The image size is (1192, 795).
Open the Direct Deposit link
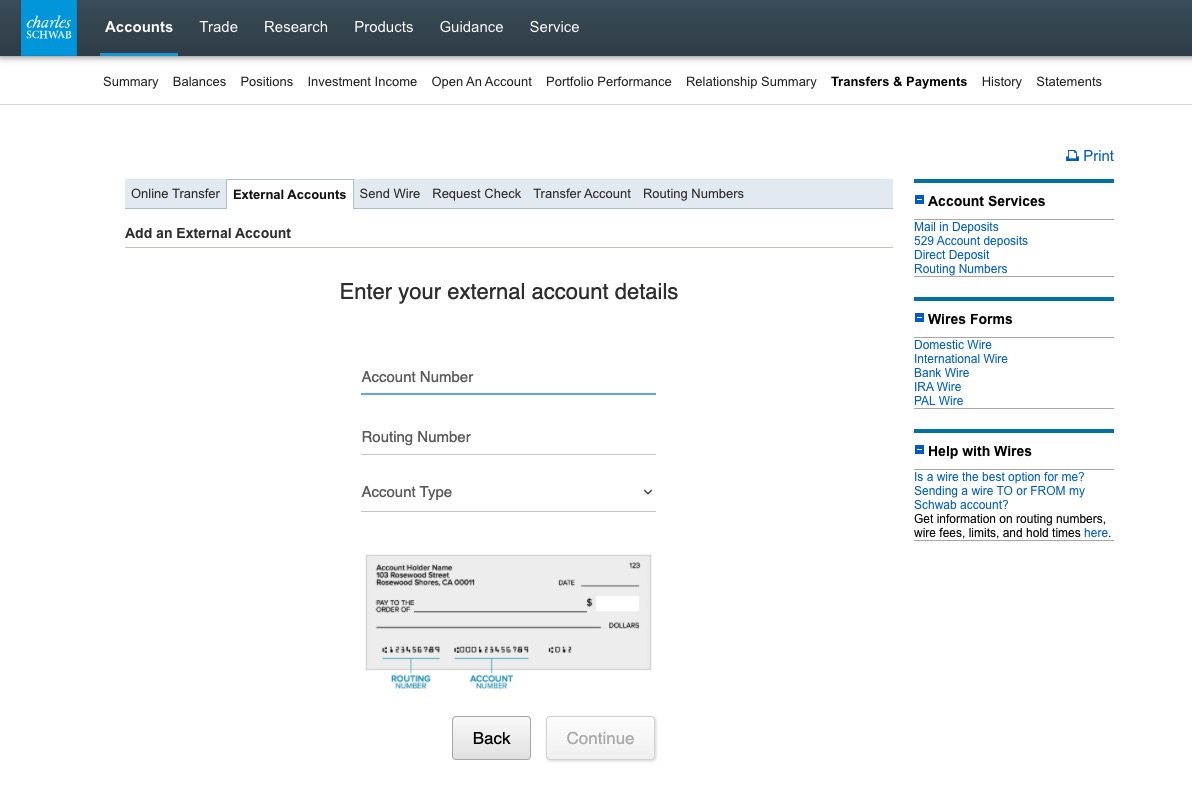point(951,255)
